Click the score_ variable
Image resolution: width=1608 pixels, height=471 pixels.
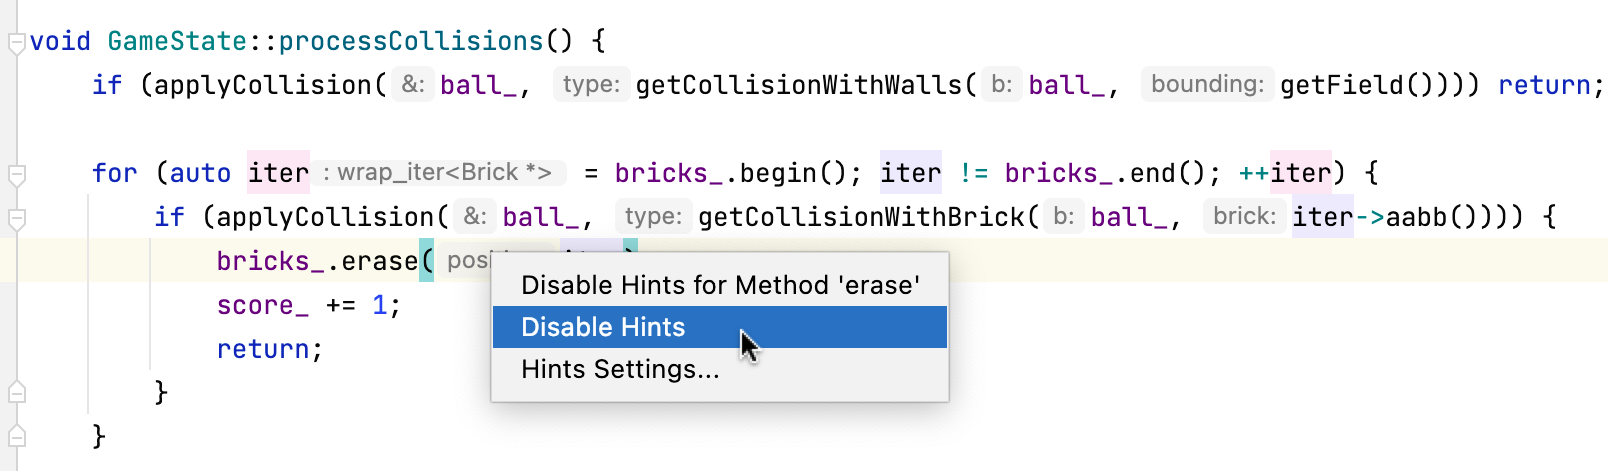[262, 305]
